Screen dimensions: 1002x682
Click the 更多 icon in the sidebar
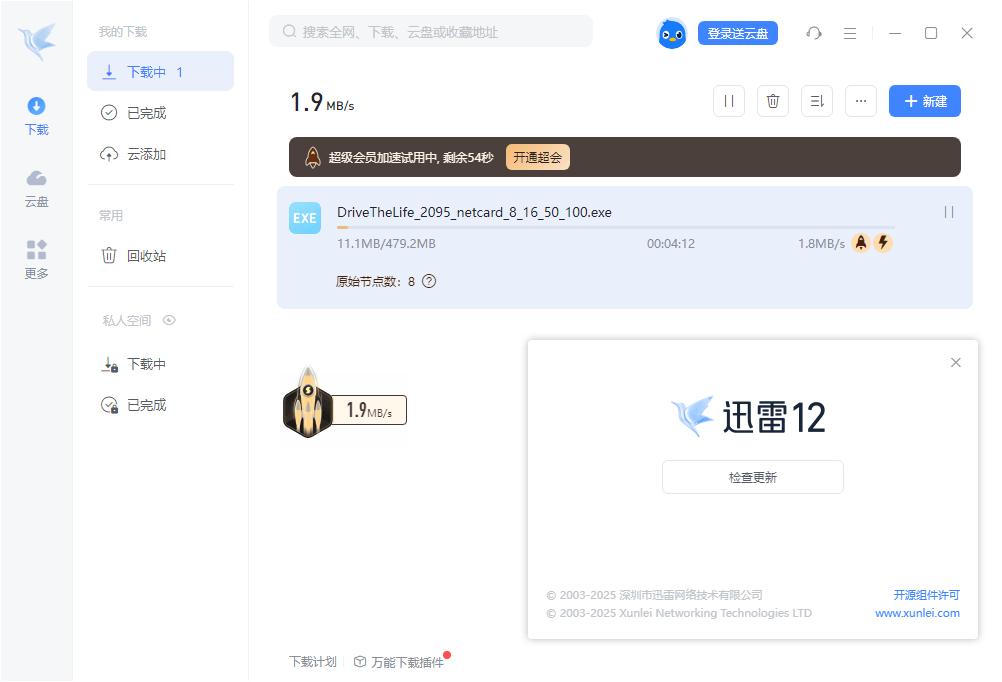pos(36,259)
